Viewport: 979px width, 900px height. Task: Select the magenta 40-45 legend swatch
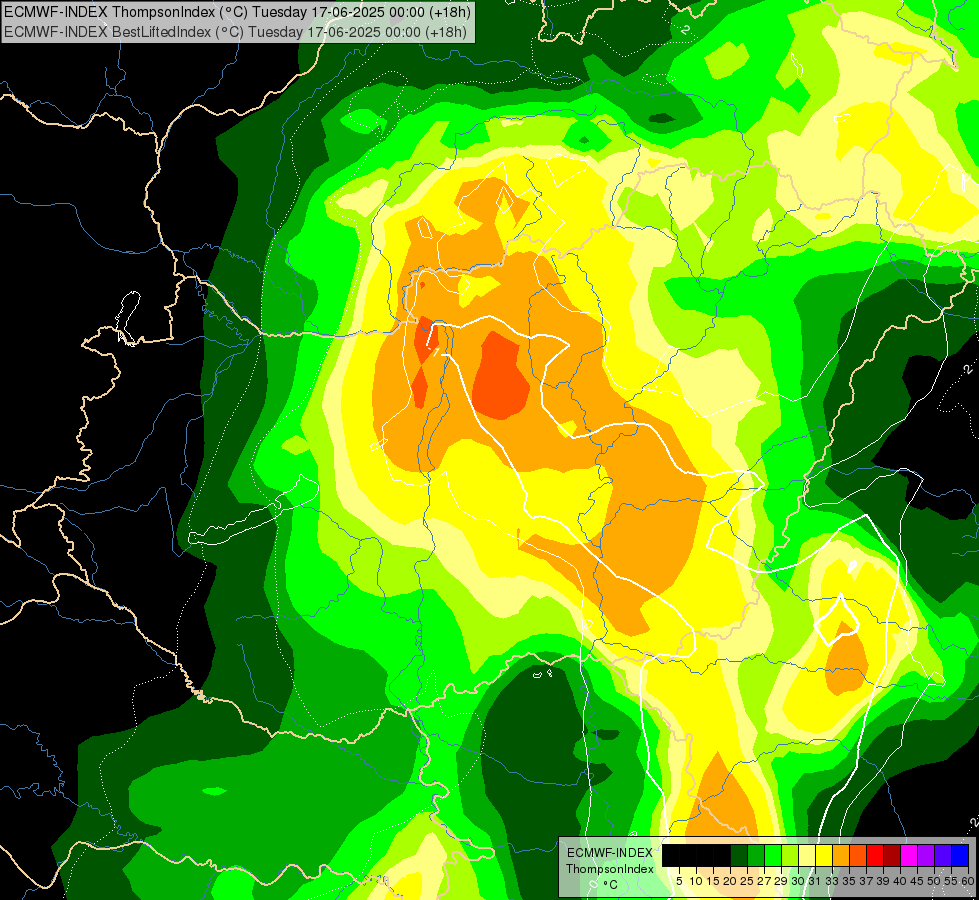pos(909,855)
